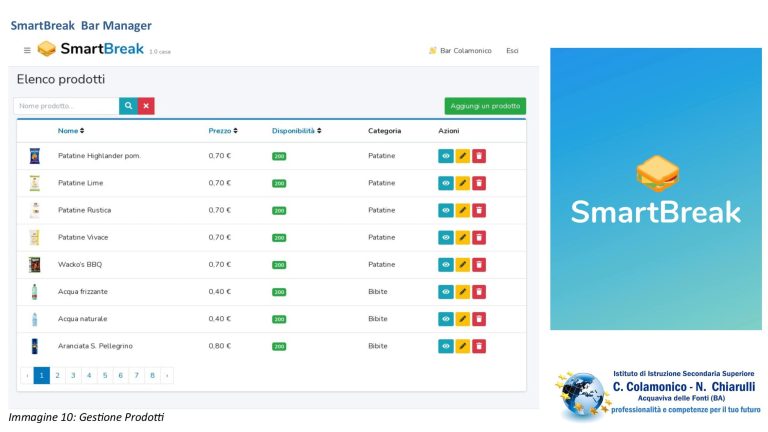Open the hamburger menu beside SmartBreak logo

point(27,50)
